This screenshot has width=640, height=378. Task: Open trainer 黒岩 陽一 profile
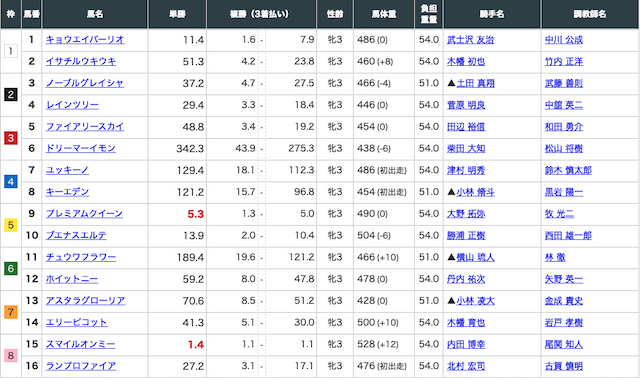click(564, 192)
